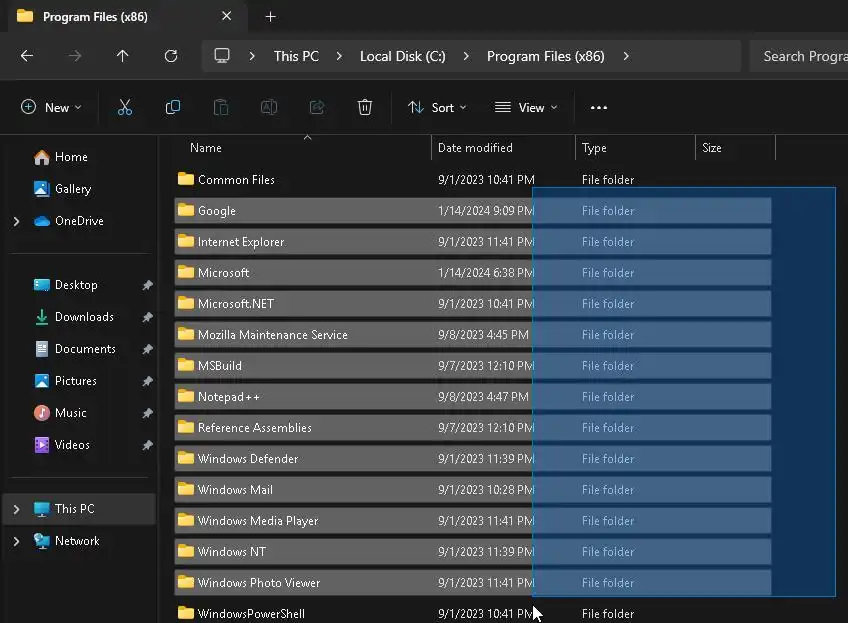
Task: Unpin Desktop using its pin icon
Action: 148,285
